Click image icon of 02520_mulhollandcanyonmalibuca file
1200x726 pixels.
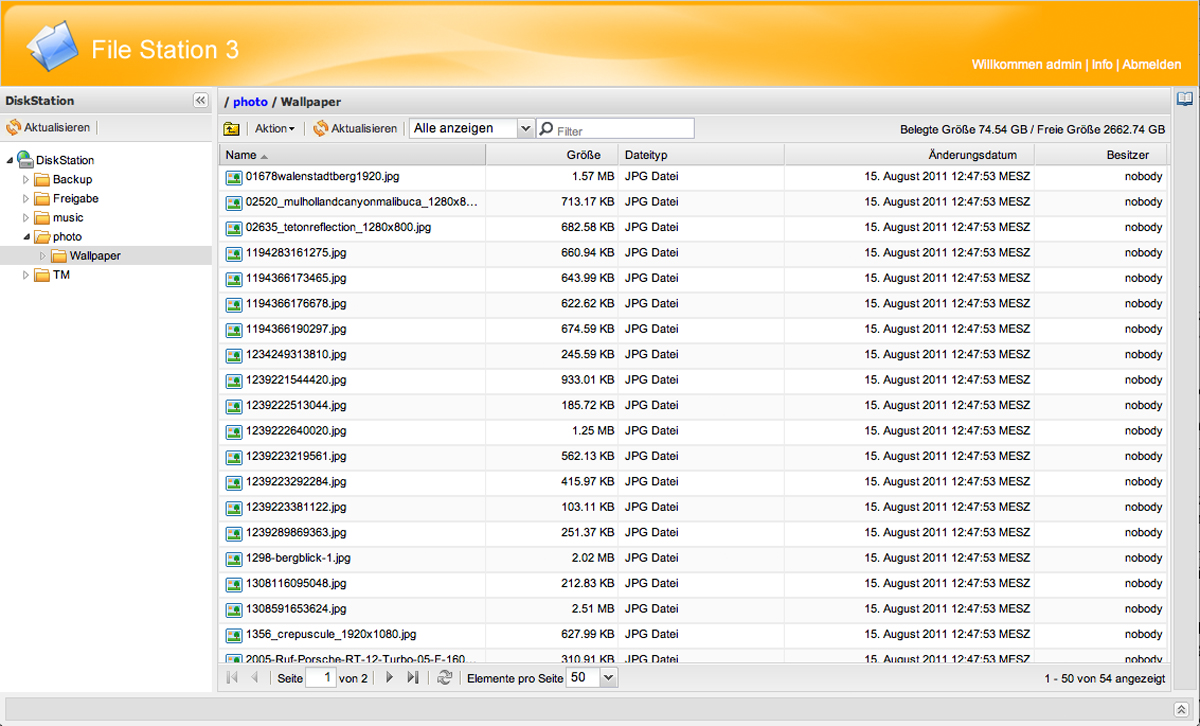(x=234, y=202)
